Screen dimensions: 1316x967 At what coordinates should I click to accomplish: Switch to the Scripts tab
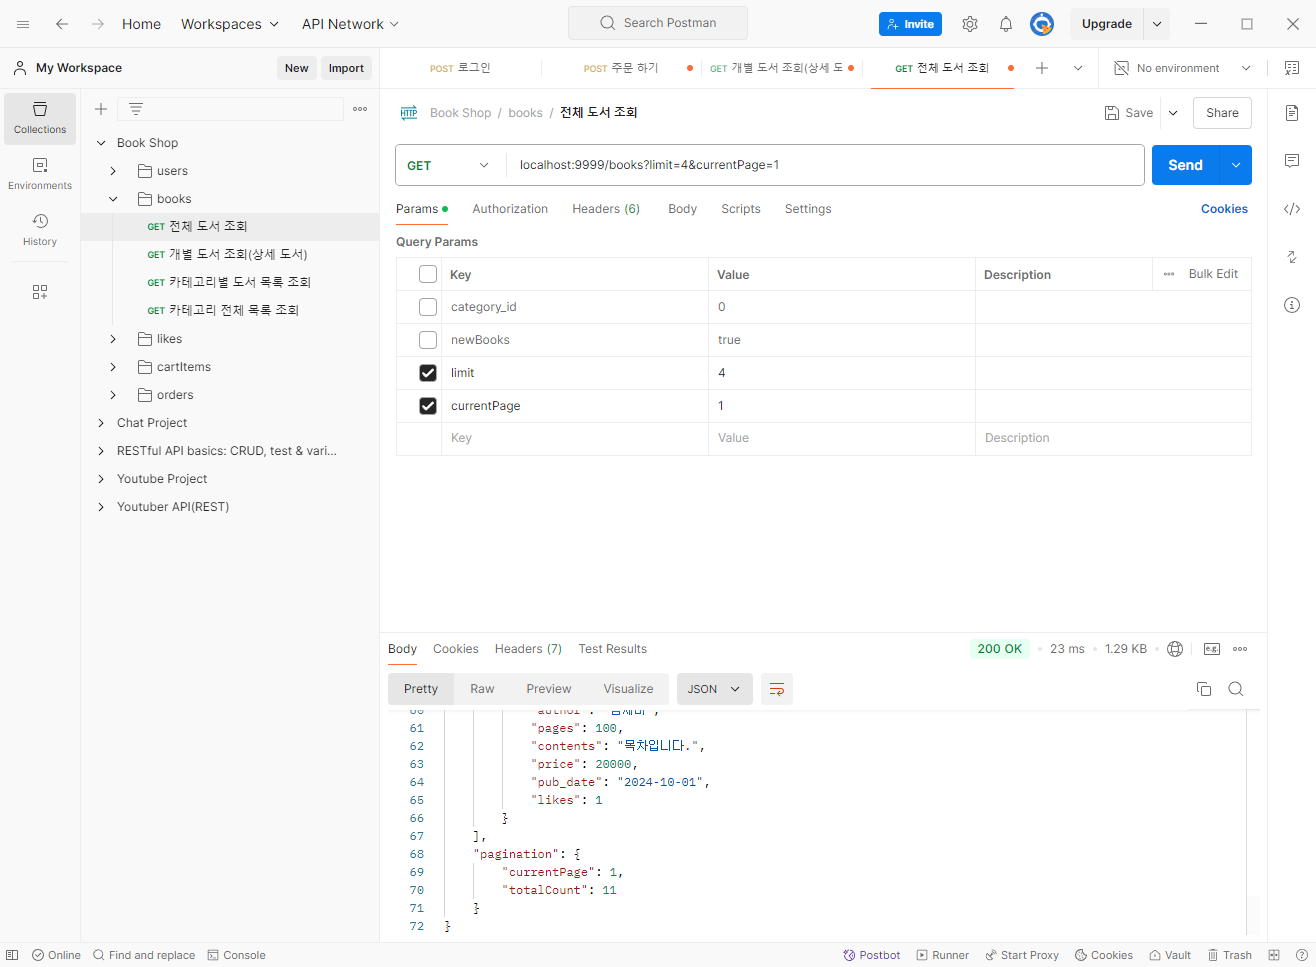(x=741, y=209)
